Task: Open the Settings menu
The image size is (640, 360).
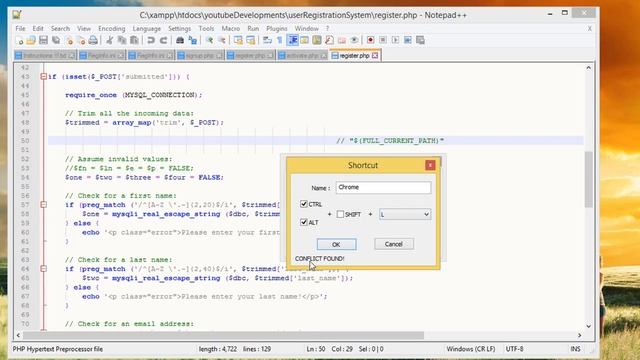Action: (180, 29)
